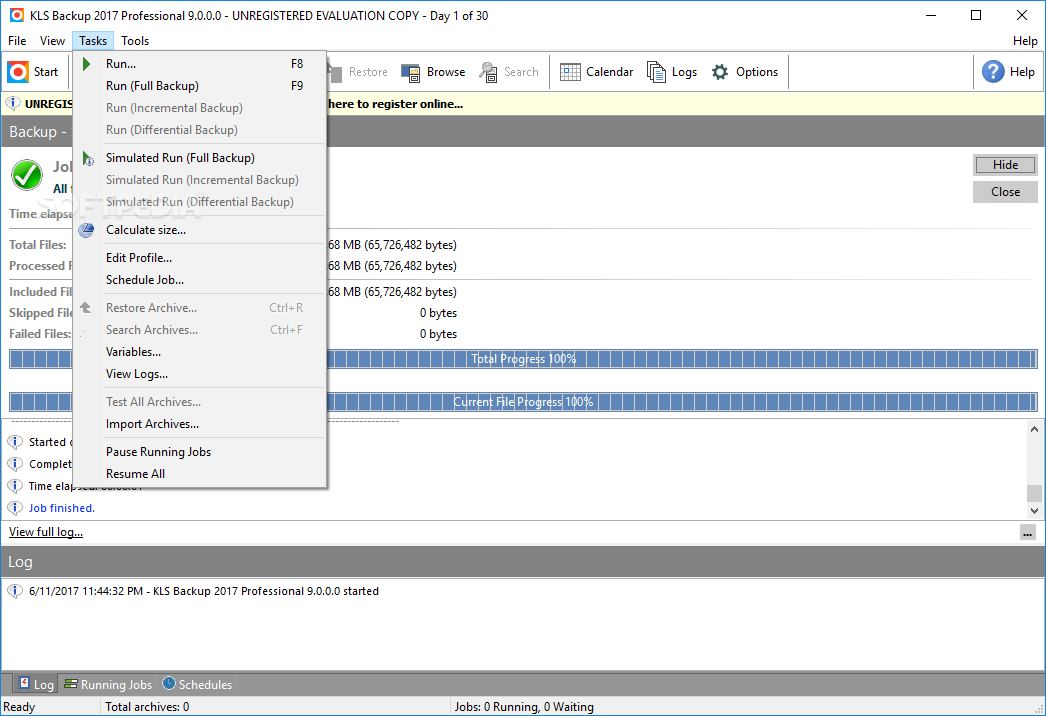Viewport: 1046px width, 716px height.
Task: Open Variables... from Tasks menu
Action: [199, 352]
